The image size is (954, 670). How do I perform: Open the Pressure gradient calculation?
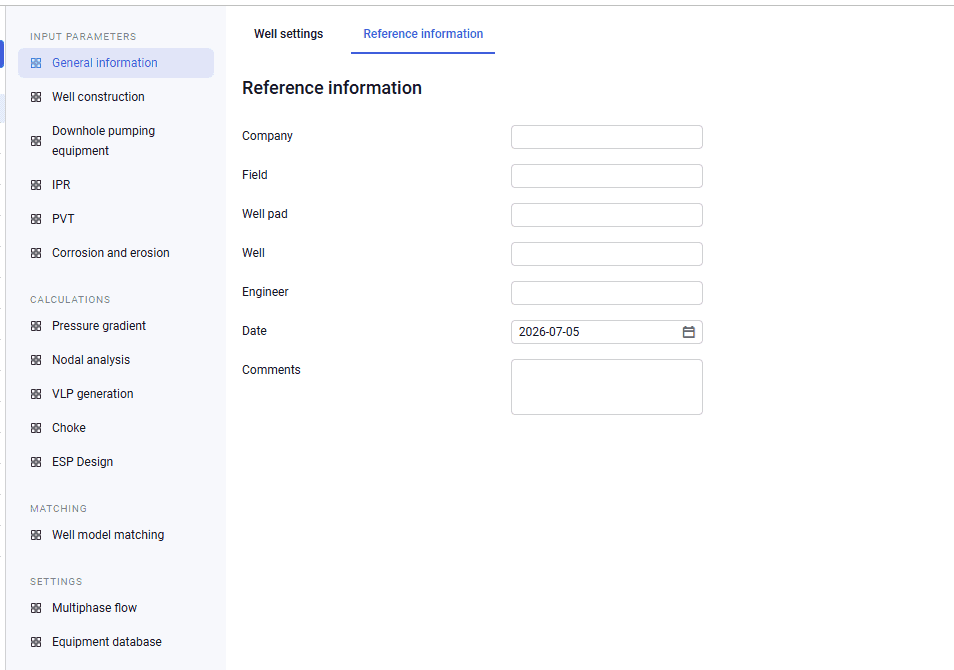coord(116,326)
